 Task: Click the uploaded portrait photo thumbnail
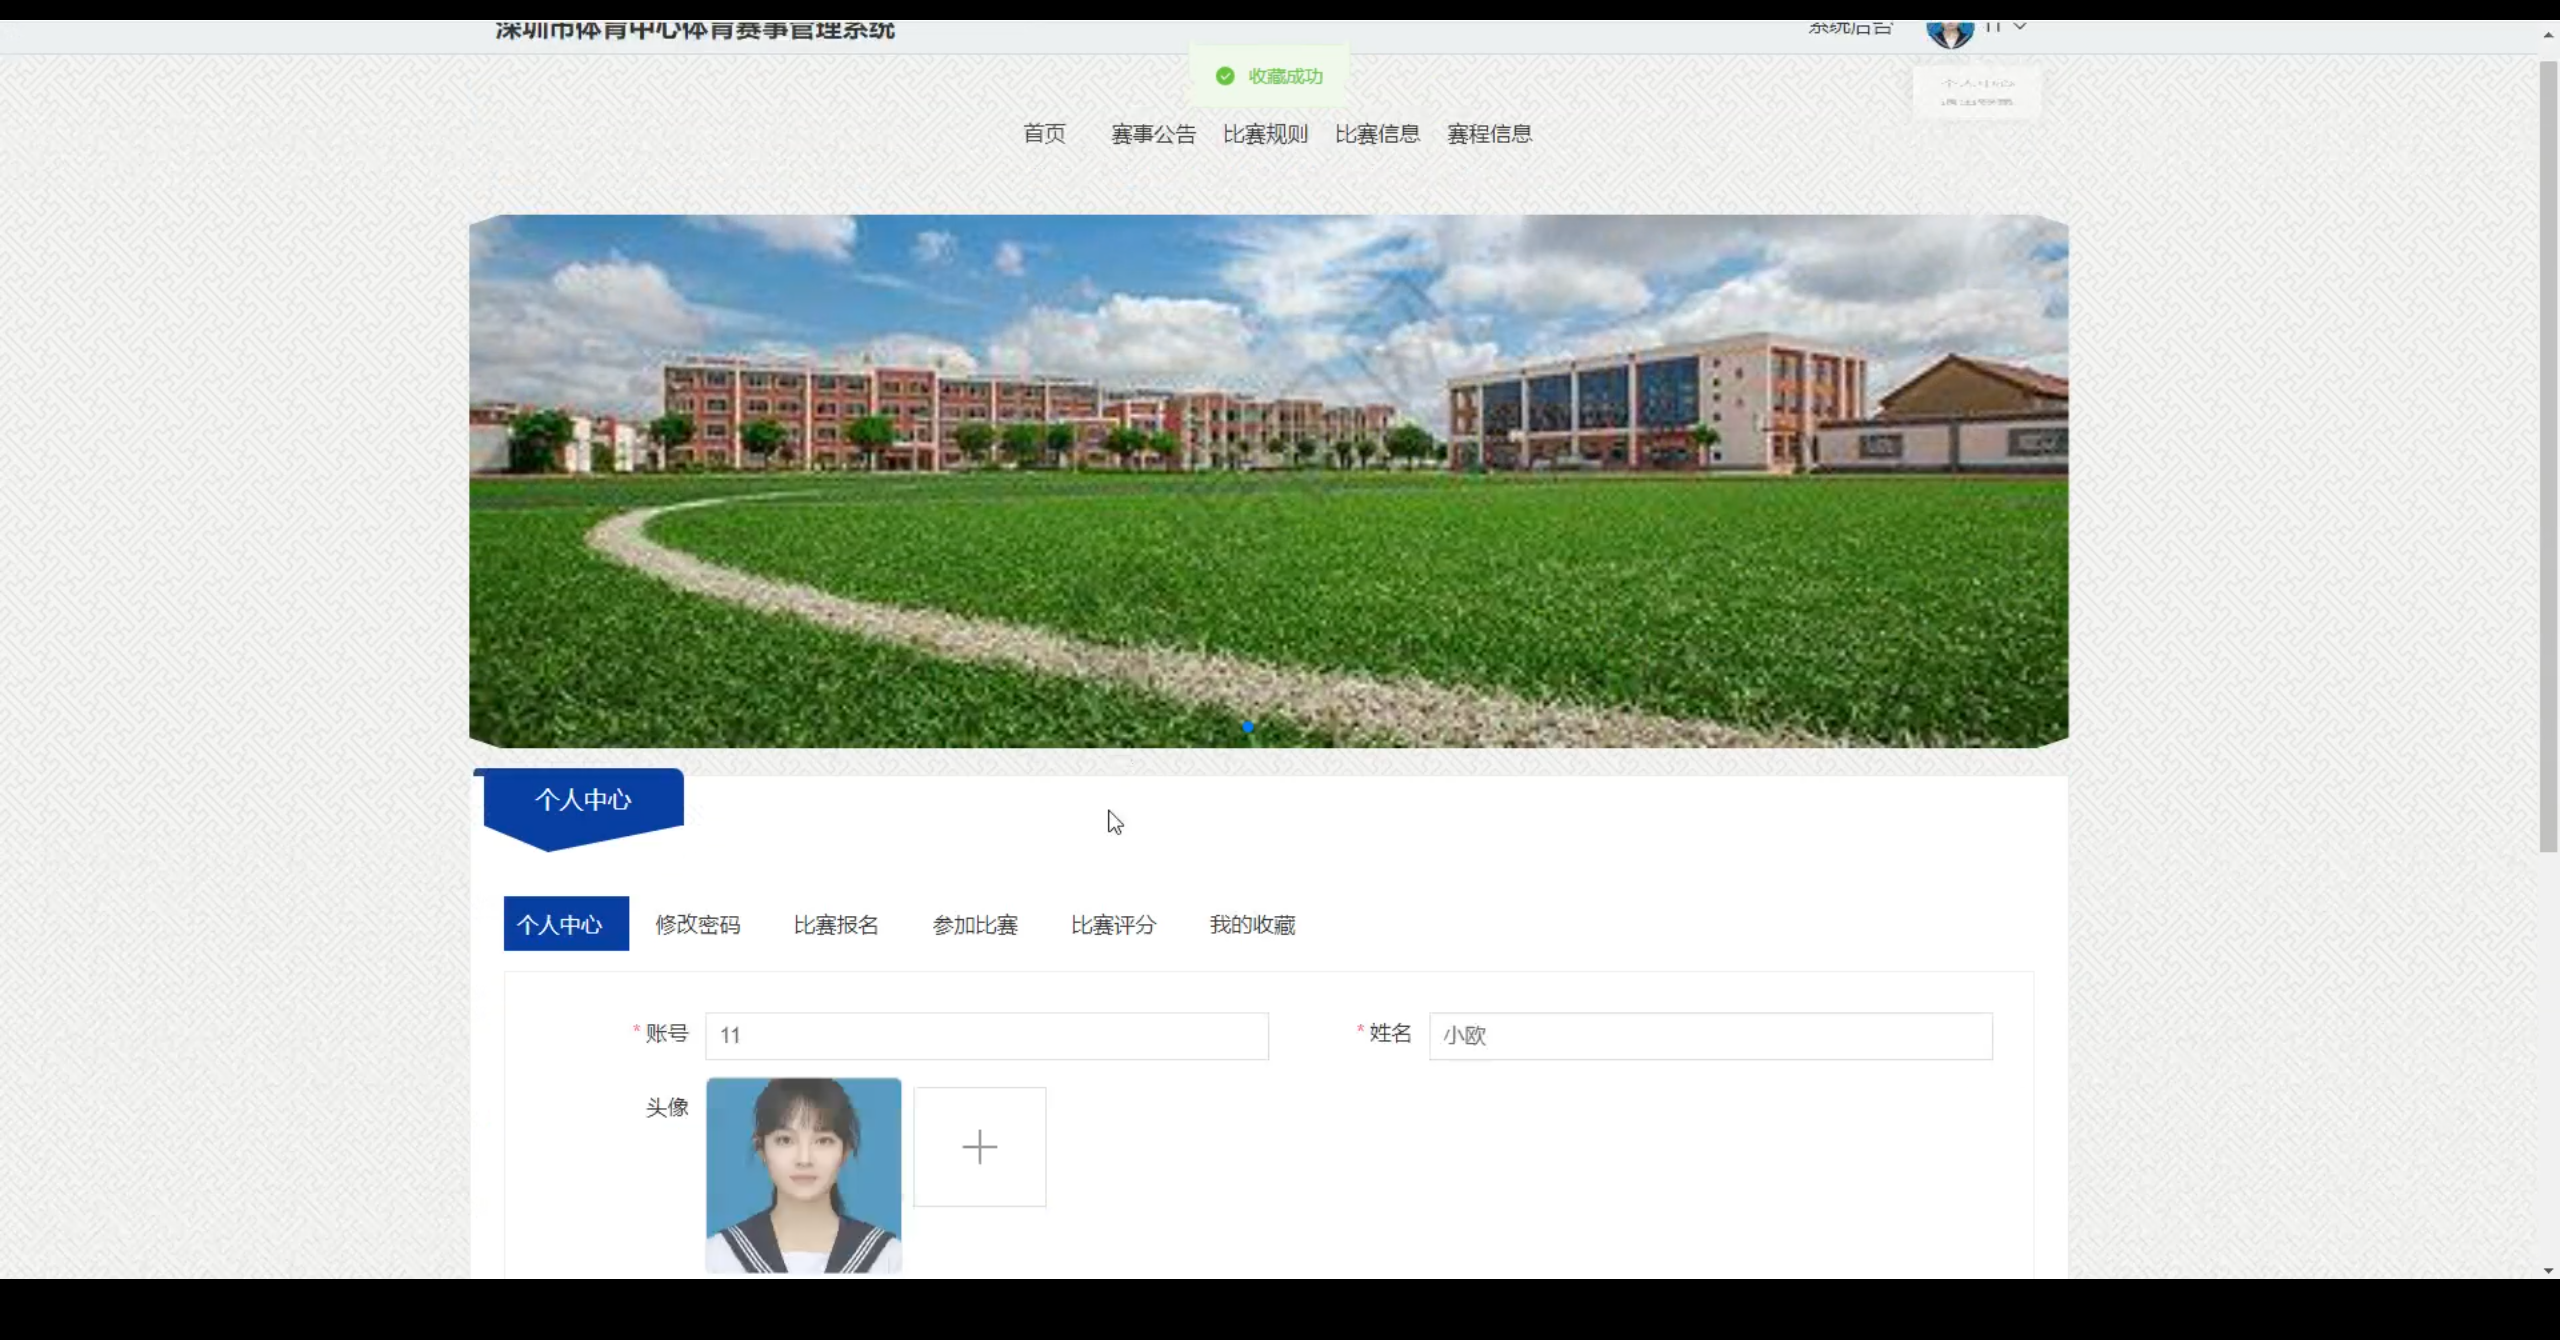803,1175
